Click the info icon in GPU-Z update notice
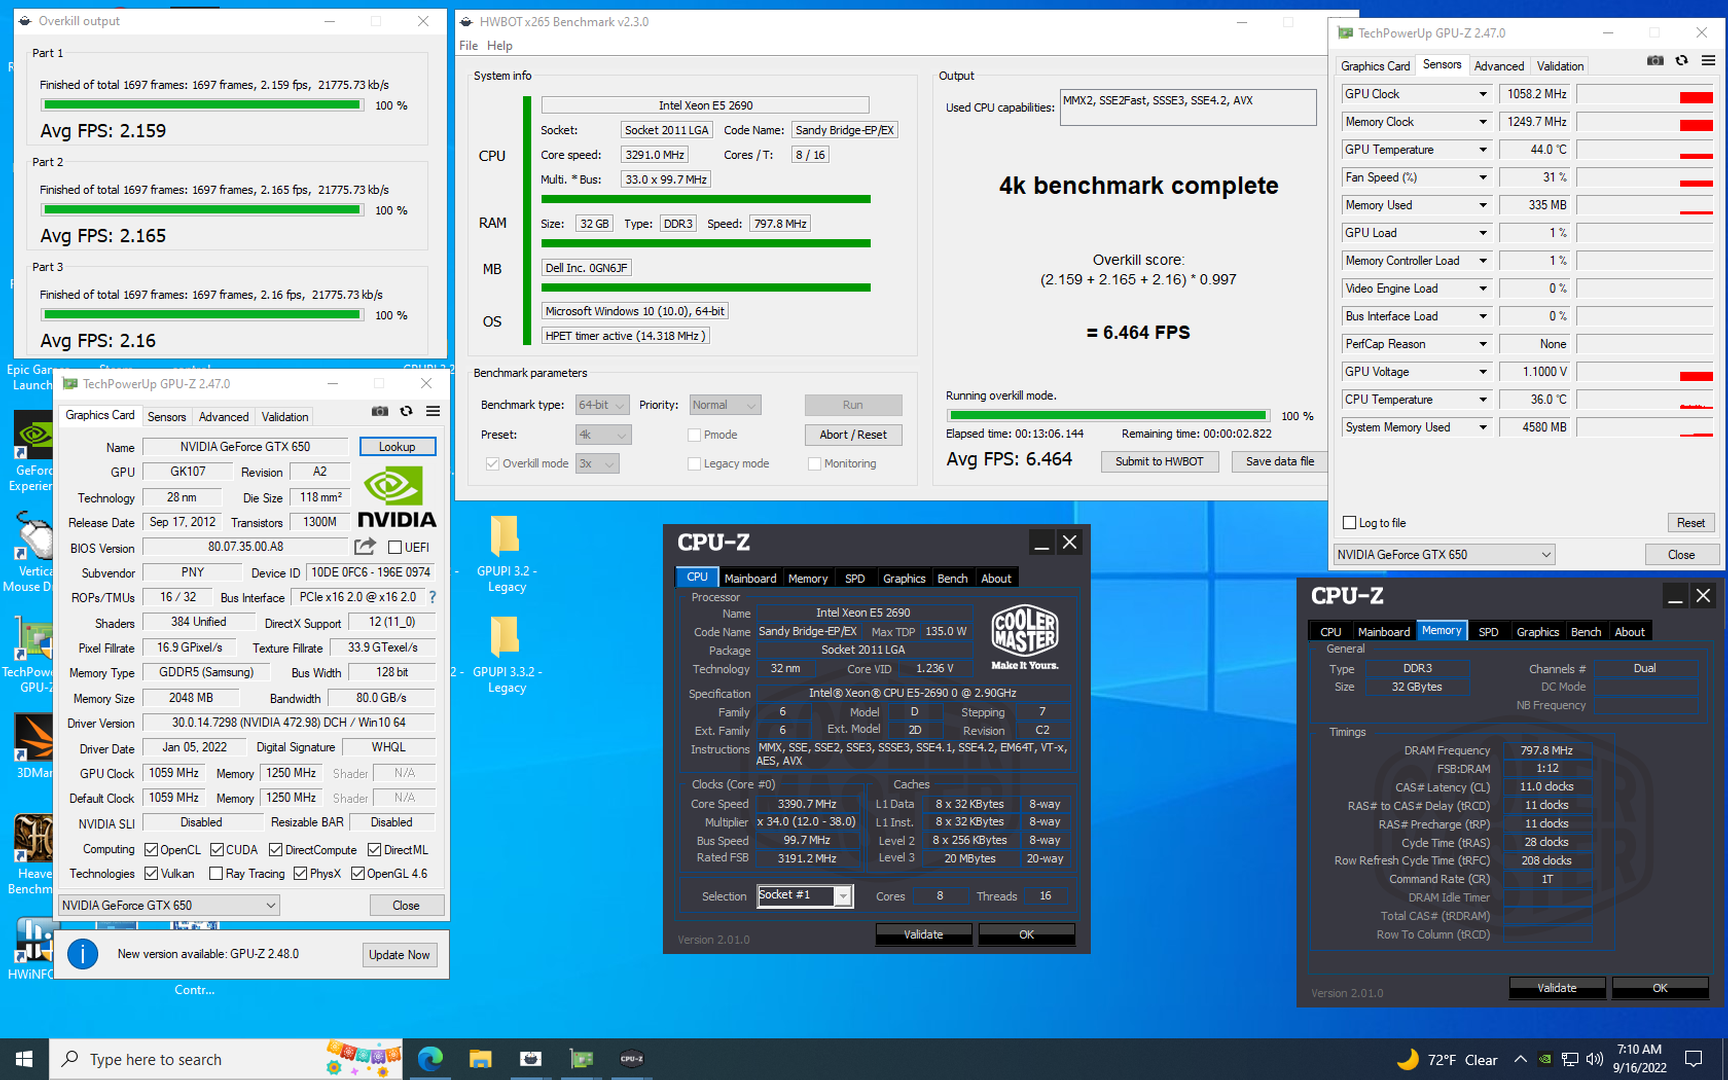The height and width of the screenshot is (1080, 1728). pos(83,954)
